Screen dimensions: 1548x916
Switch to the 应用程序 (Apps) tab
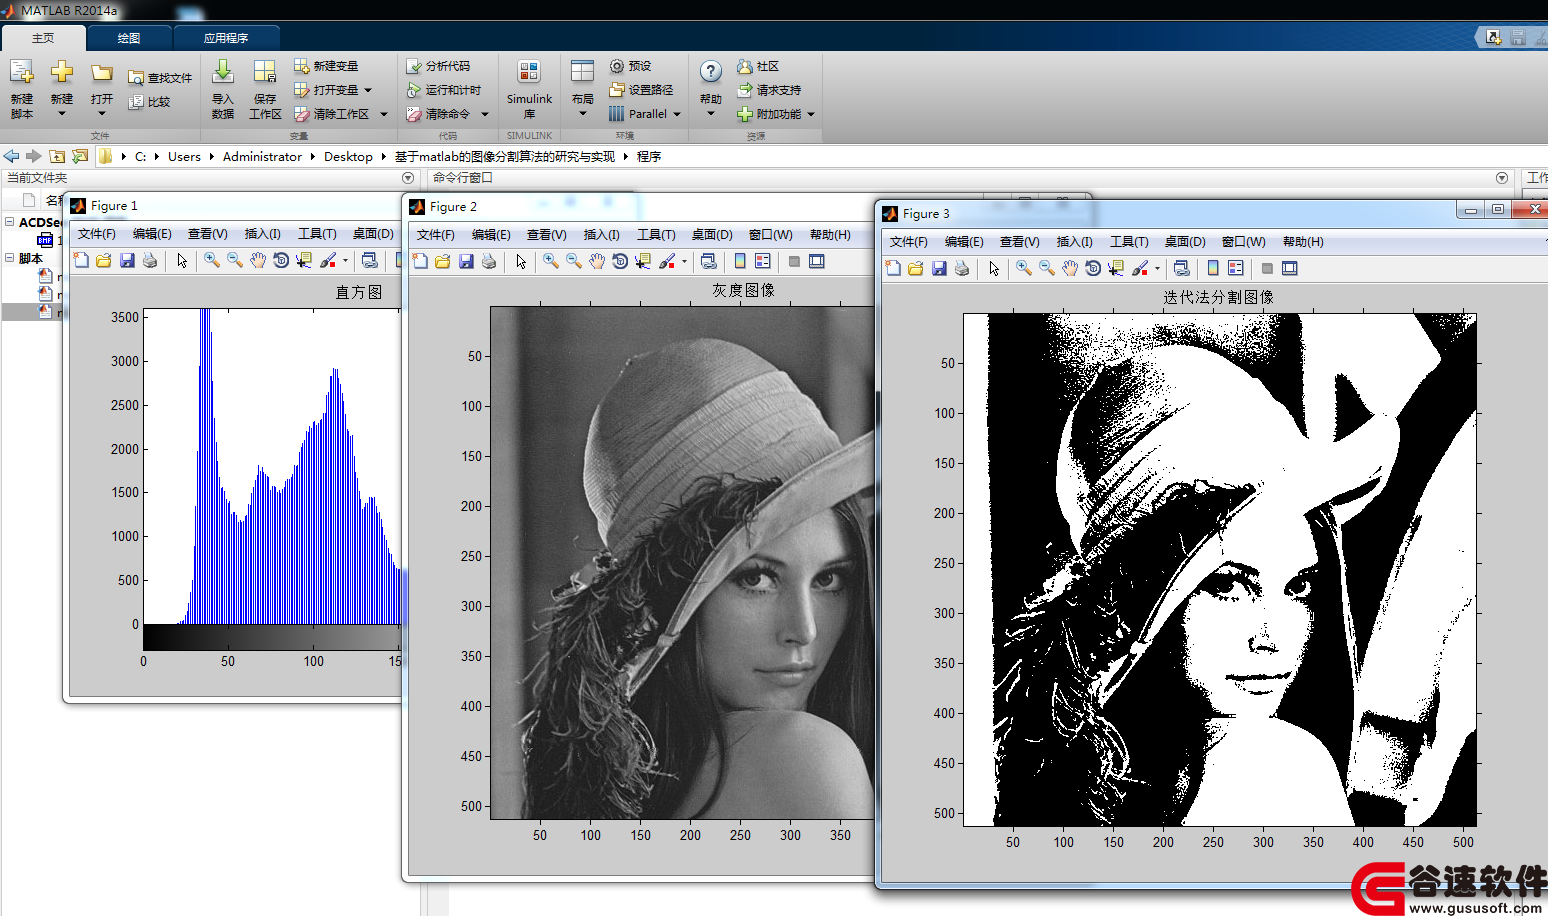click(x=226, y=38)
